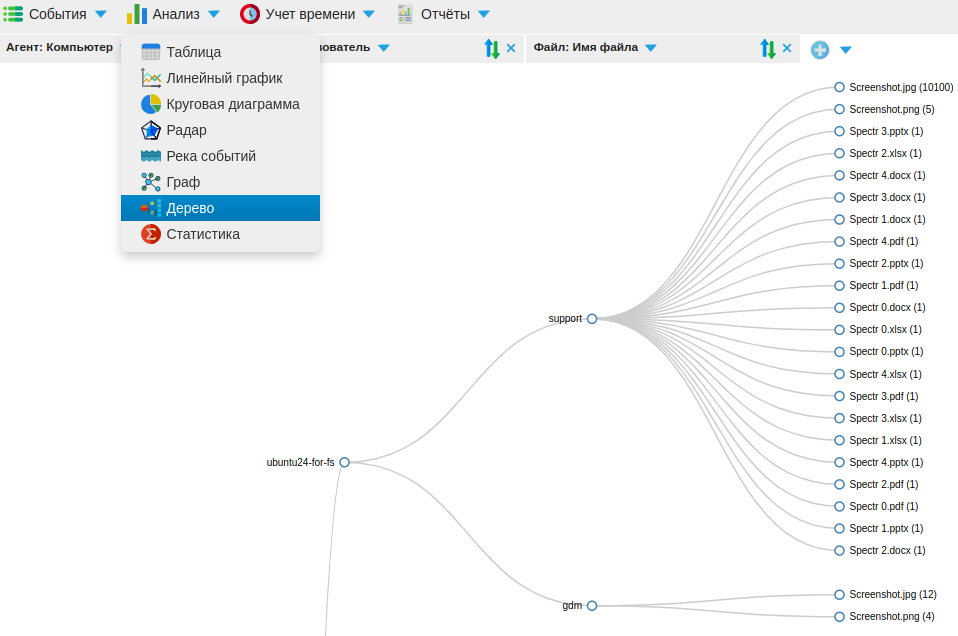Click the Файл: Имя файла grouping label
This screenshot has width=958, height=636.
pos(585,47)
